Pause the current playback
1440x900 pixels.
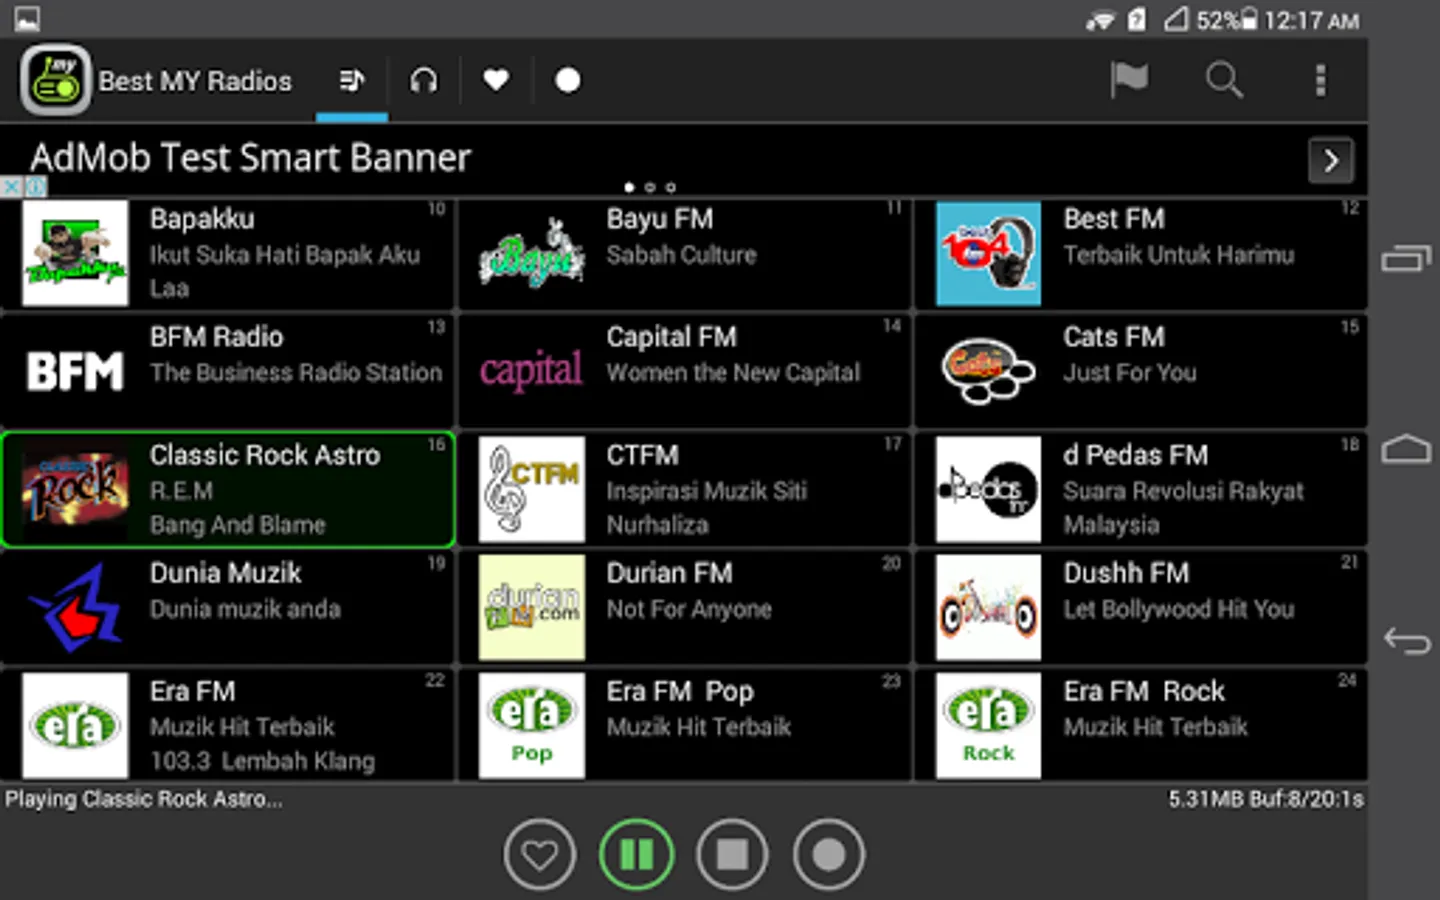[x=637, y=855]
